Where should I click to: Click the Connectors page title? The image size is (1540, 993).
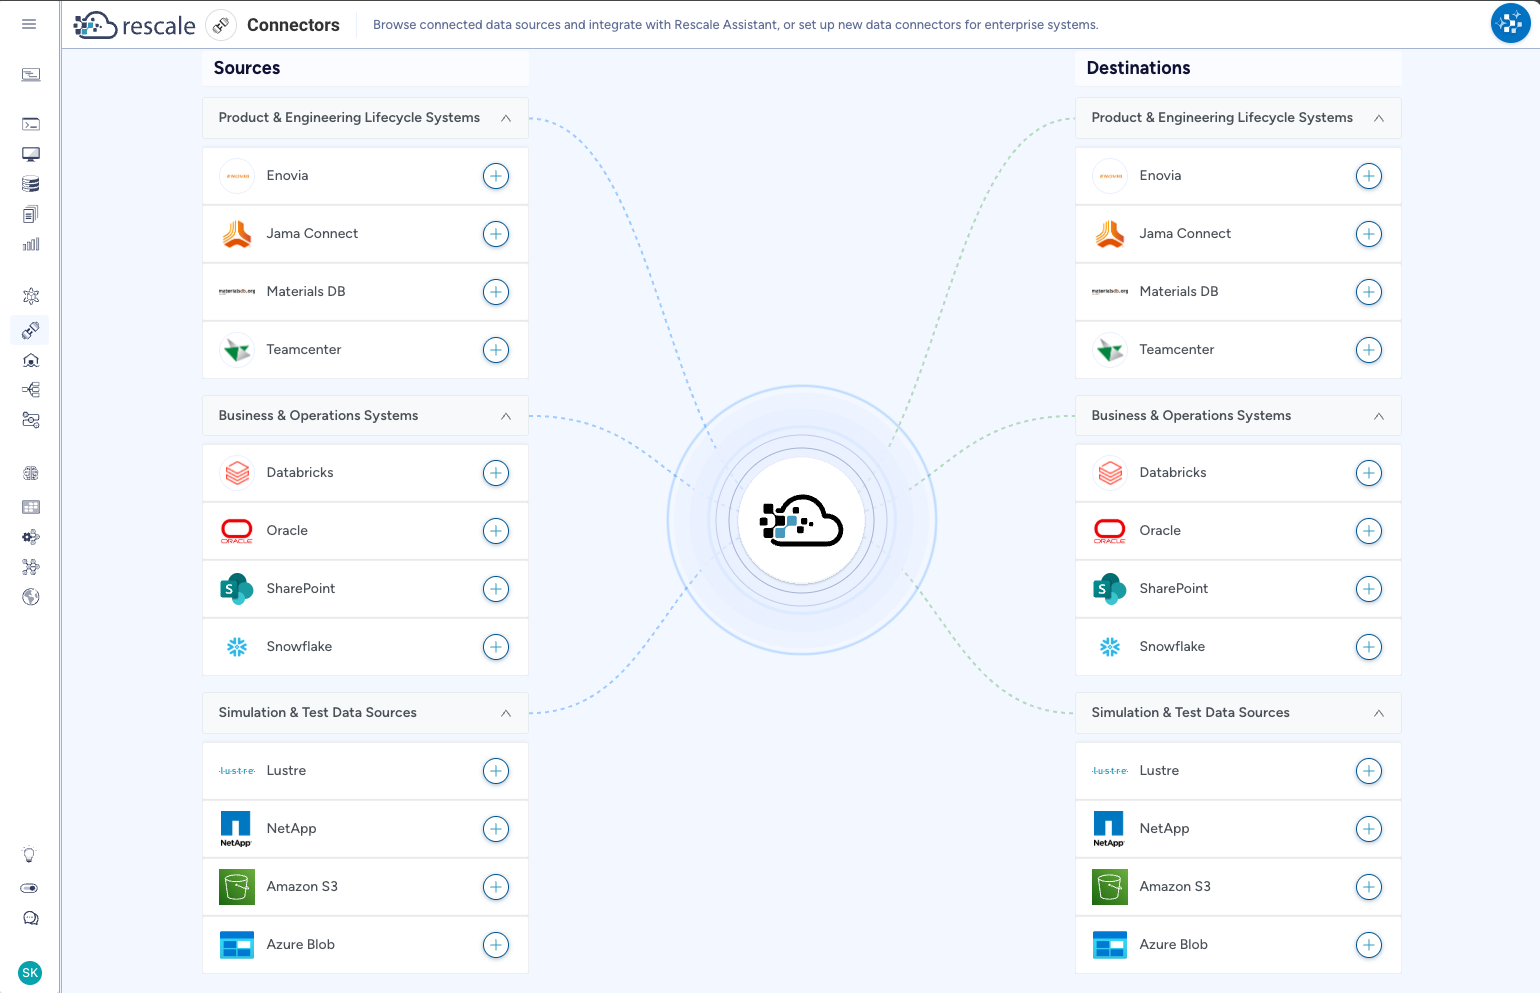point(293,25)
